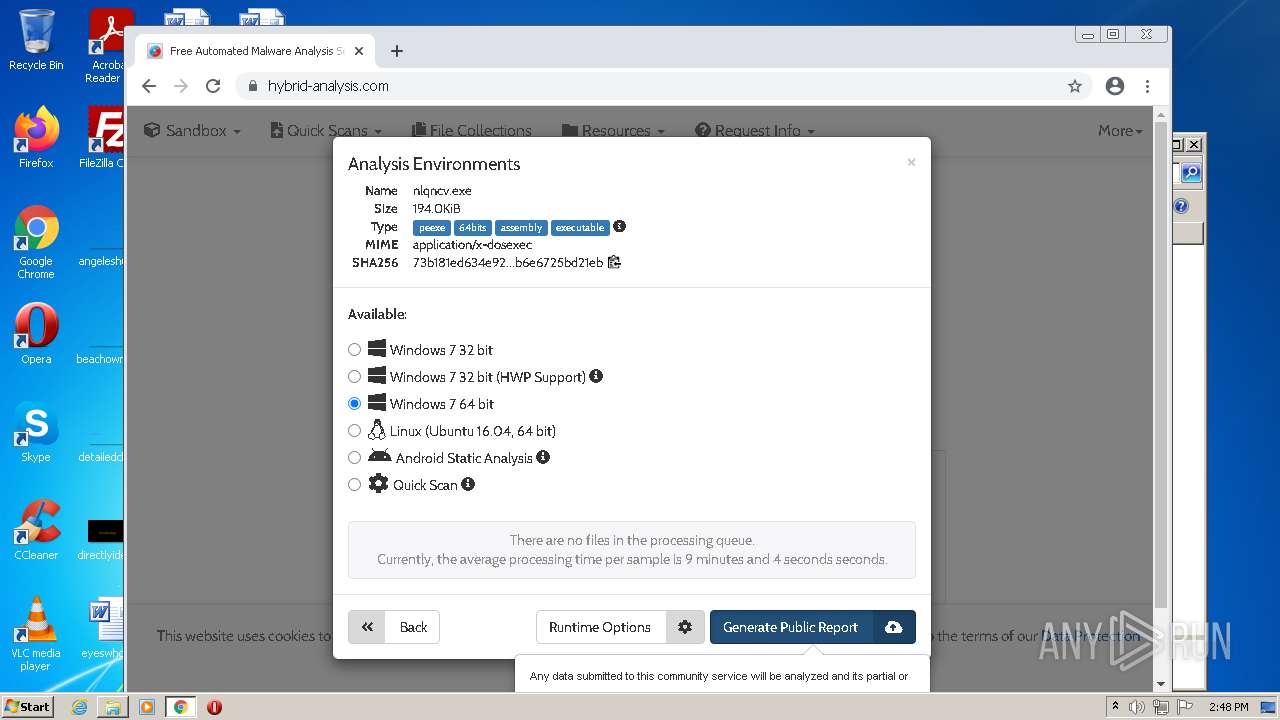This screenshot has width=1280, height=720.
Task: Copy the SHA256 hash via clipboard icon
Action: coord(614,262)
